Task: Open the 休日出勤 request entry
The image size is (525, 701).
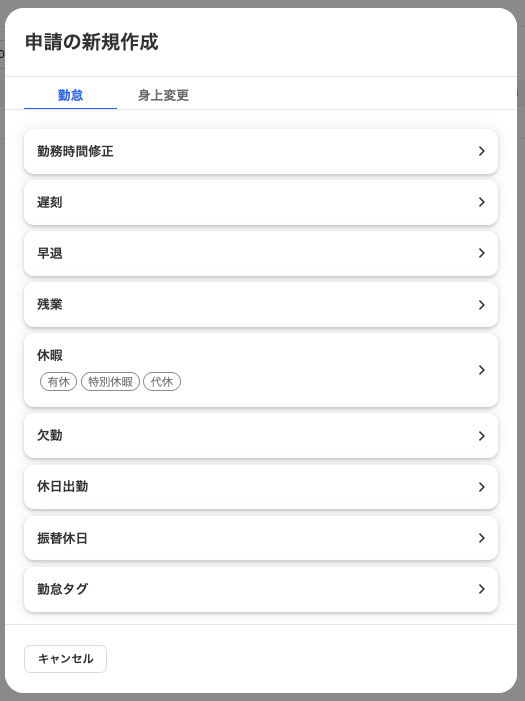Action: pyautogui.click(x=261, y=487)
